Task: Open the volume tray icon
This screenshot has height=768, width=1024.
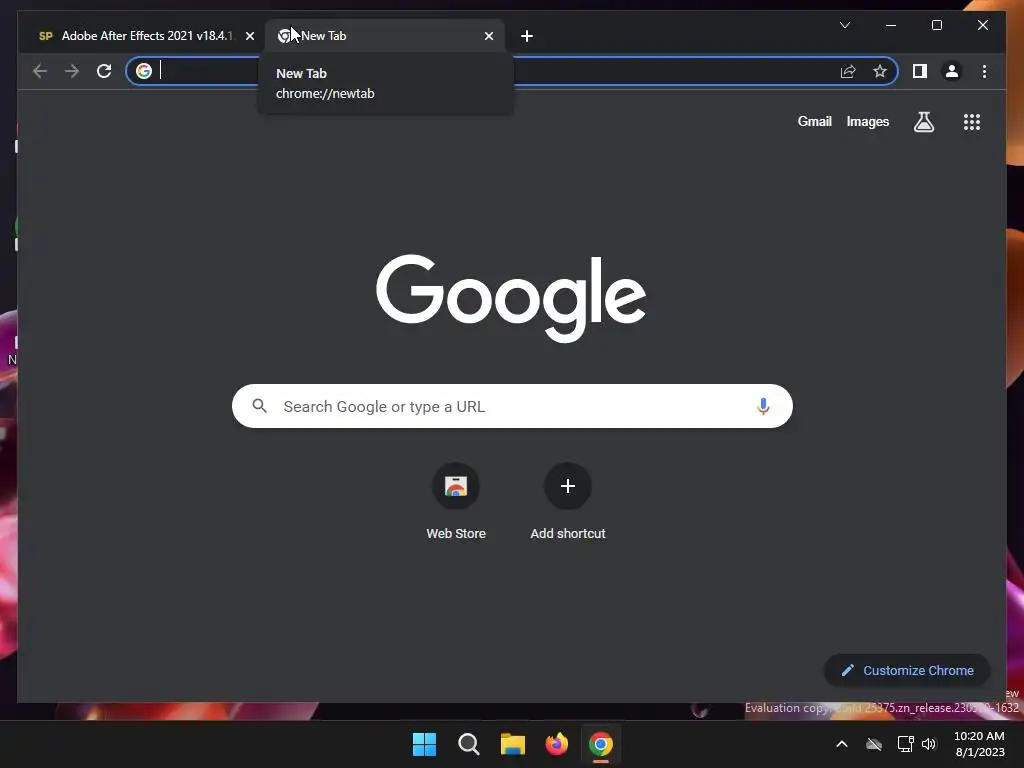Action: [929, 744]
